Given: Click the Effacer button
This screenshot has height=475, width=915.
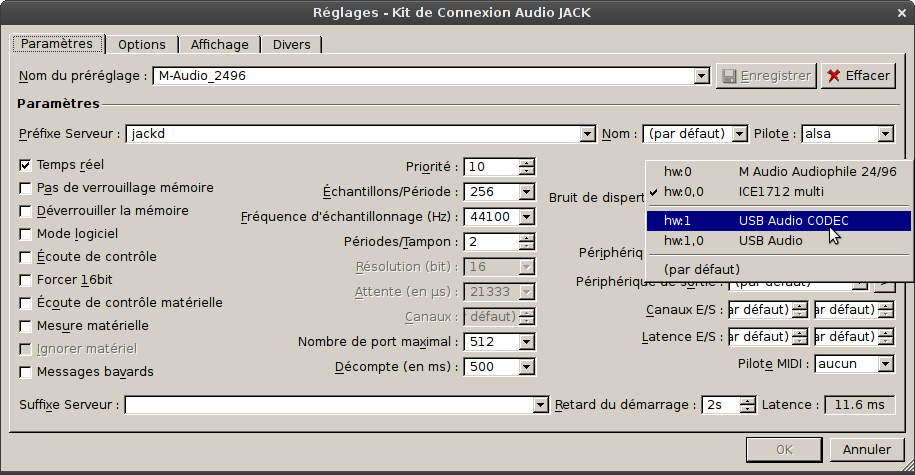Looking at the screenshot, I should coord(858,76).
